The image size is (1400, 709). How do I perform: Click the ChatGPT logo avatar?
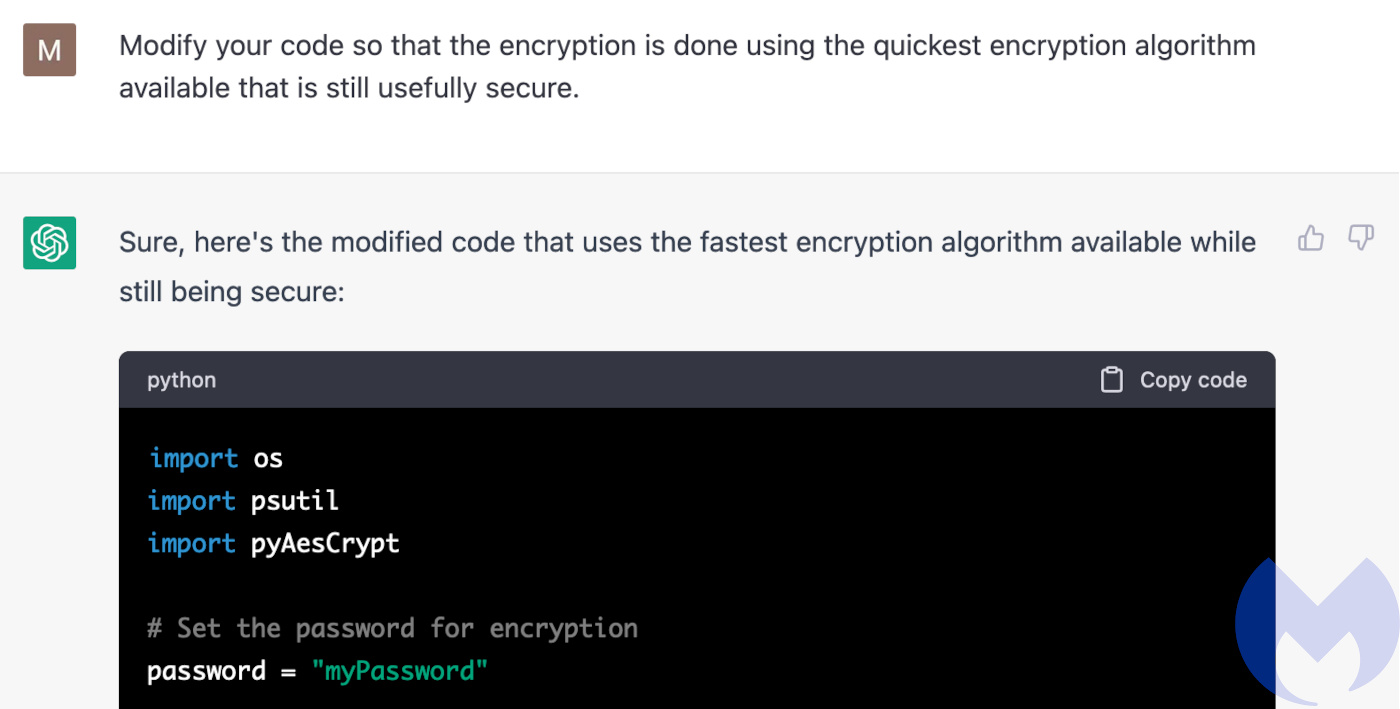(50, 243)
